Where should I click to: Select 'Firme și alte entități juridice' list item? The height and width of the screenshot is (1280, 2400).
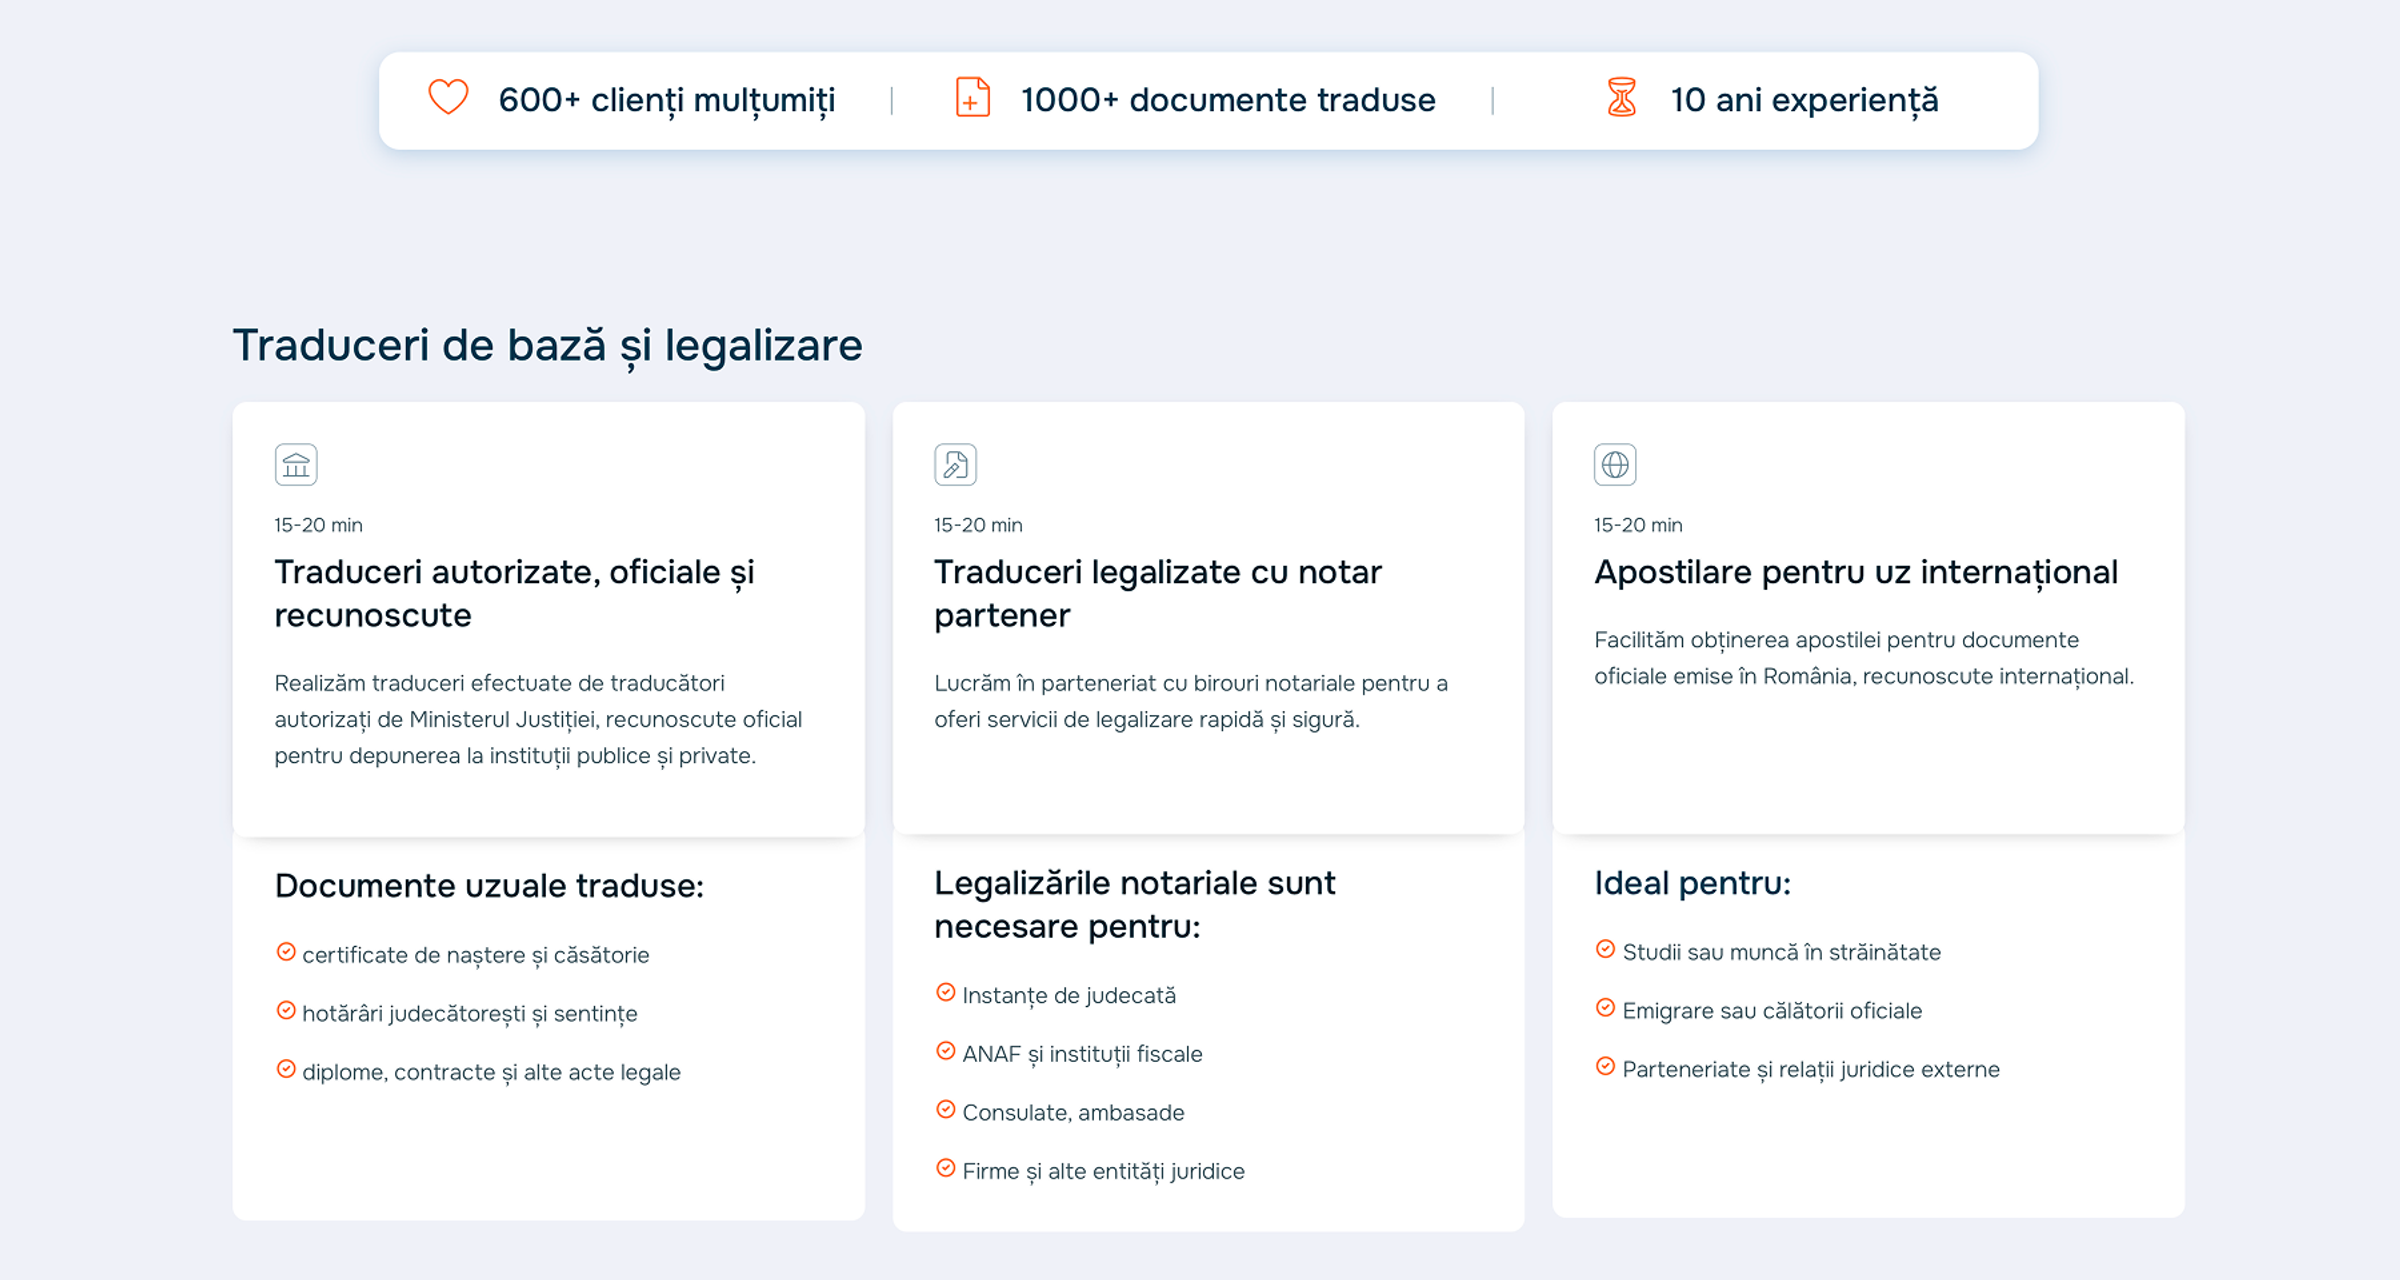1103,1172
